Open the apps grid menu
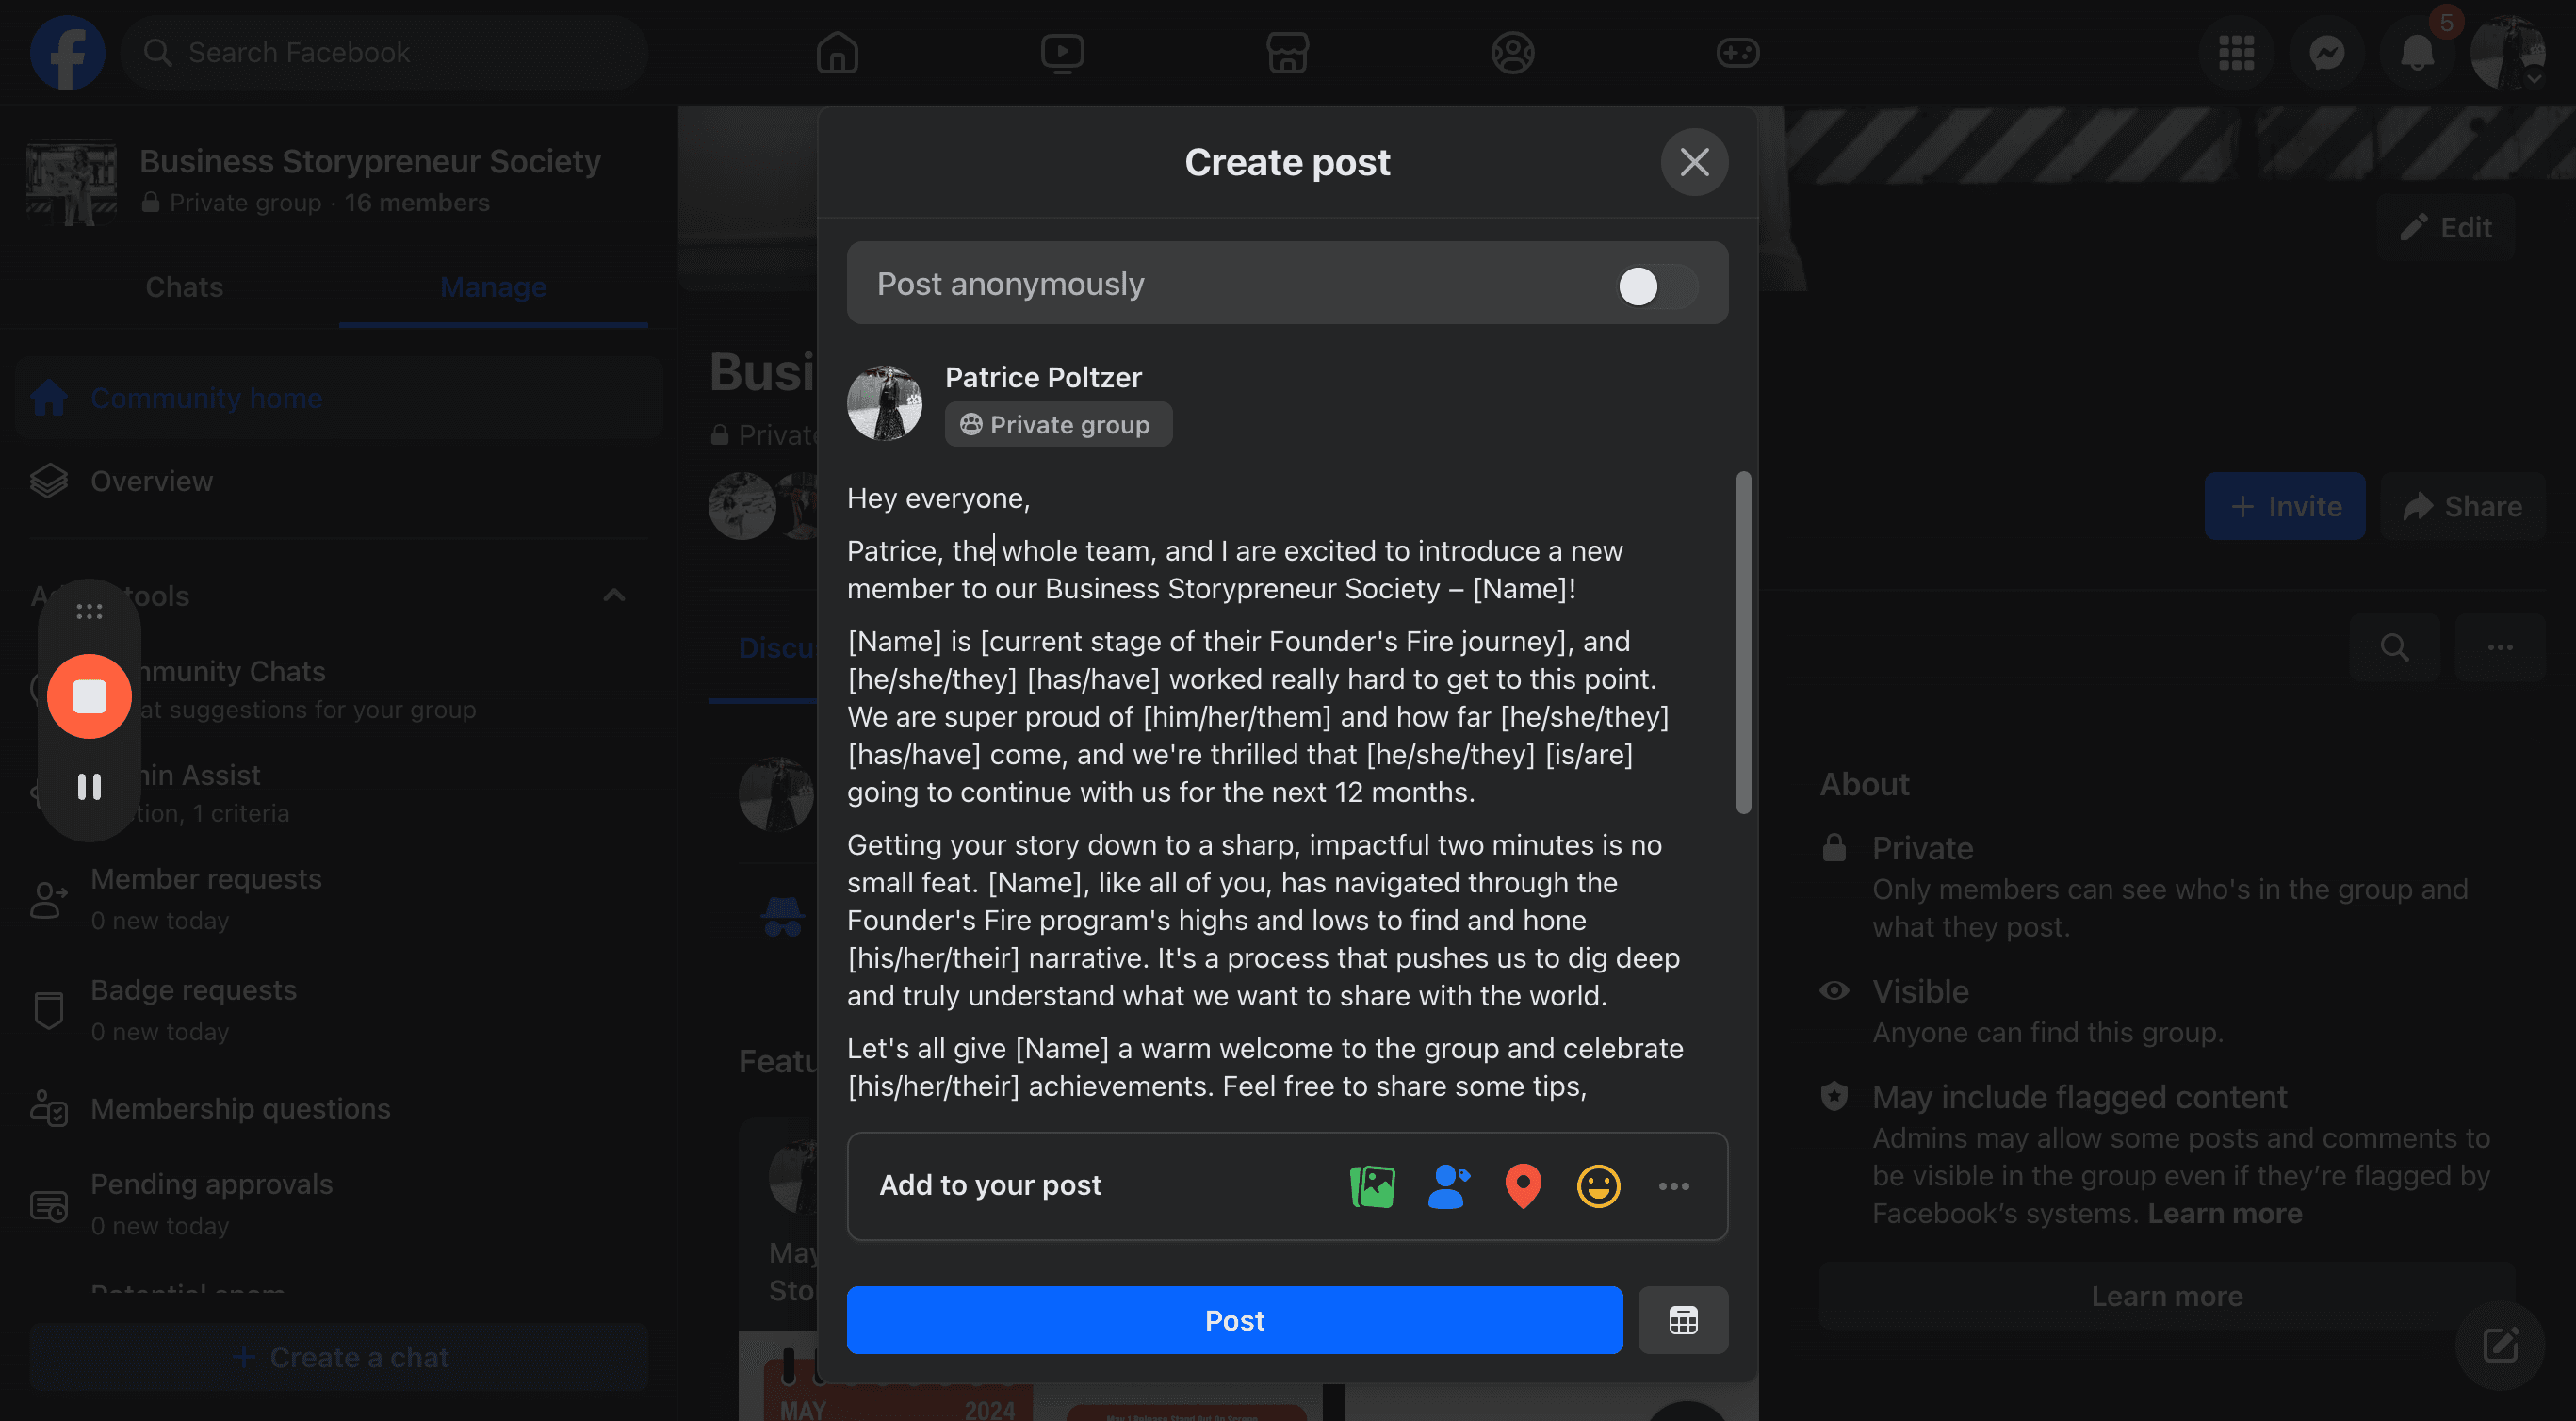Image resolution: width=2576 pixels, height=1421 pixels. click(x=2237, y=52)
